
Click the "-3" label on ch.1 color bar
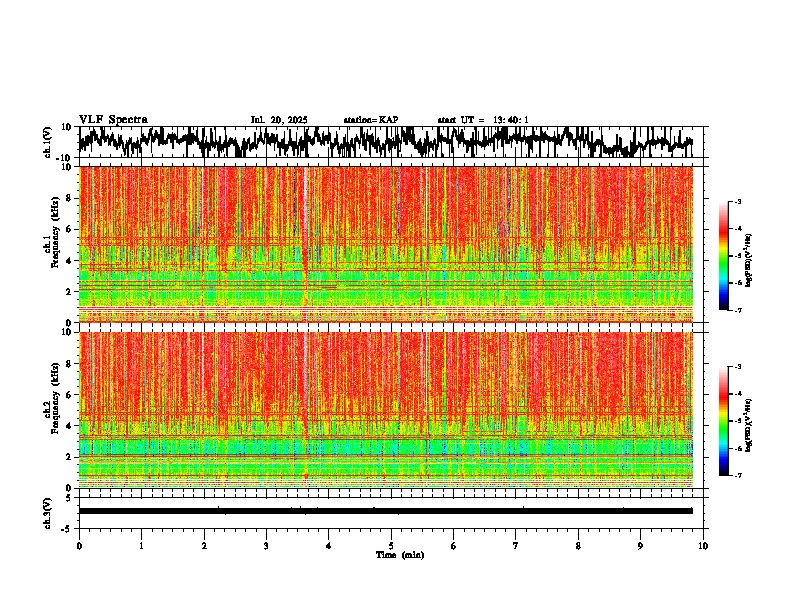[738, 201]
